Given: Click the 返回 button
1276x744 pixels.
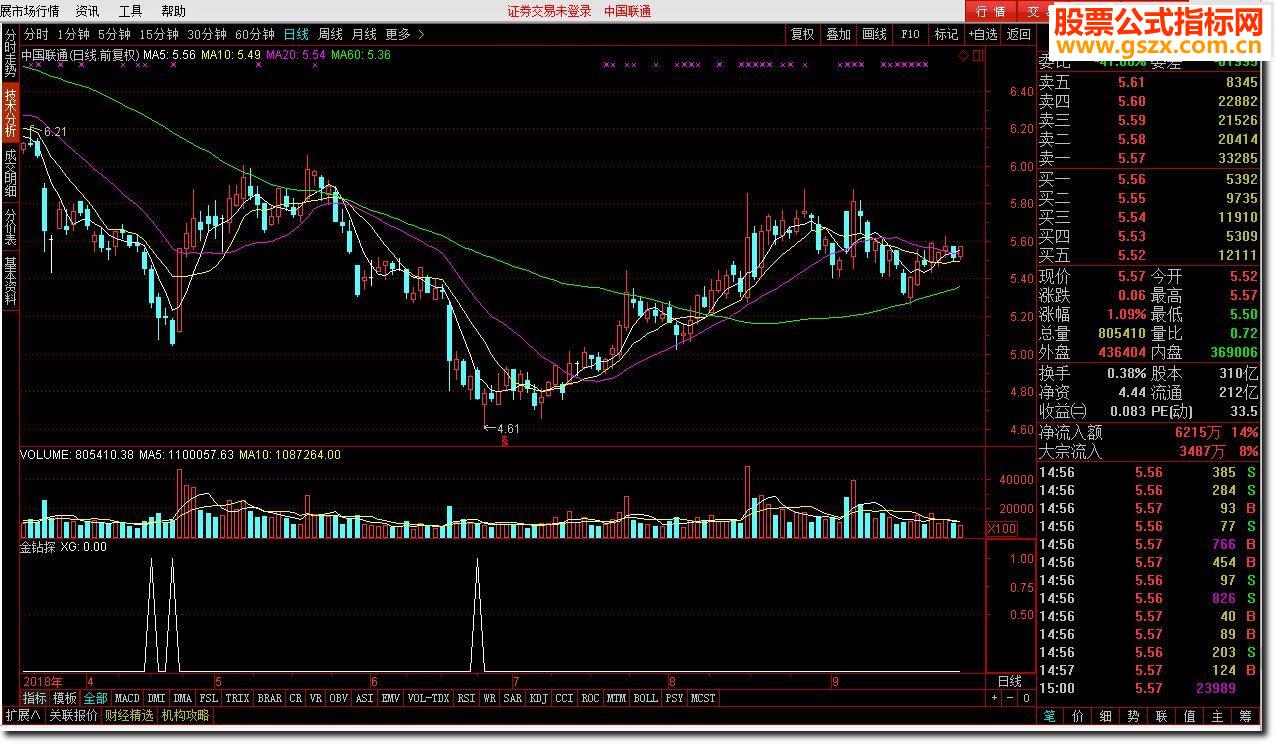Looking at the screenshot, I should pos(1019,34).
